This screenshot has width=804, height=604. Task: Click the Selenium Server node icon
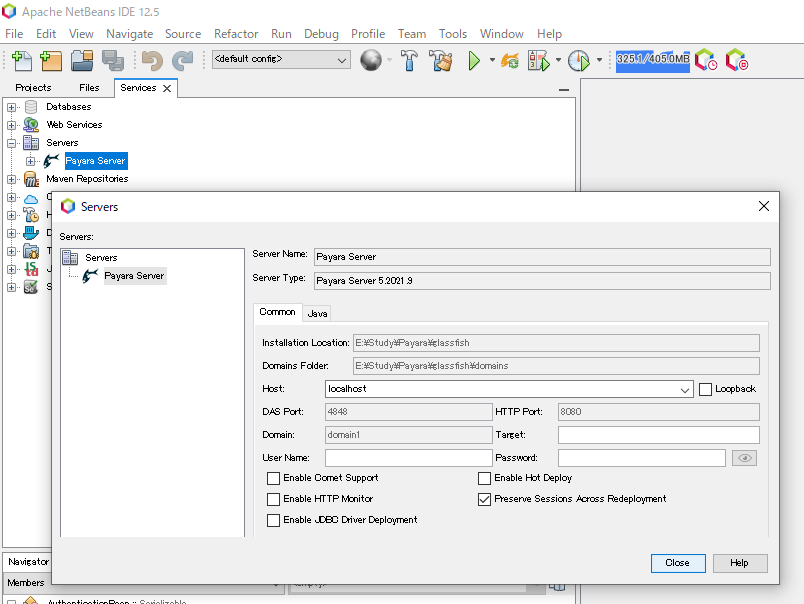(31, 287)
